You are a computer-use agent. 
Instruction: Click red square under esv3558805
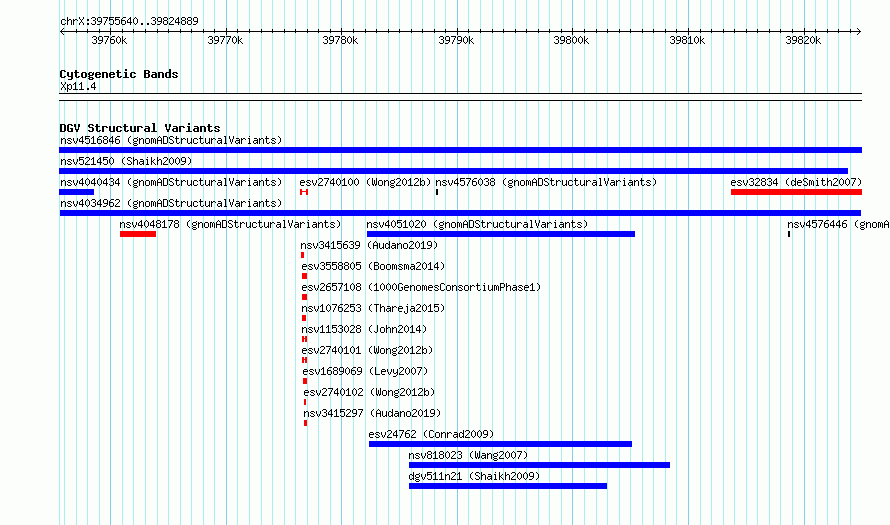coord(304,276)
